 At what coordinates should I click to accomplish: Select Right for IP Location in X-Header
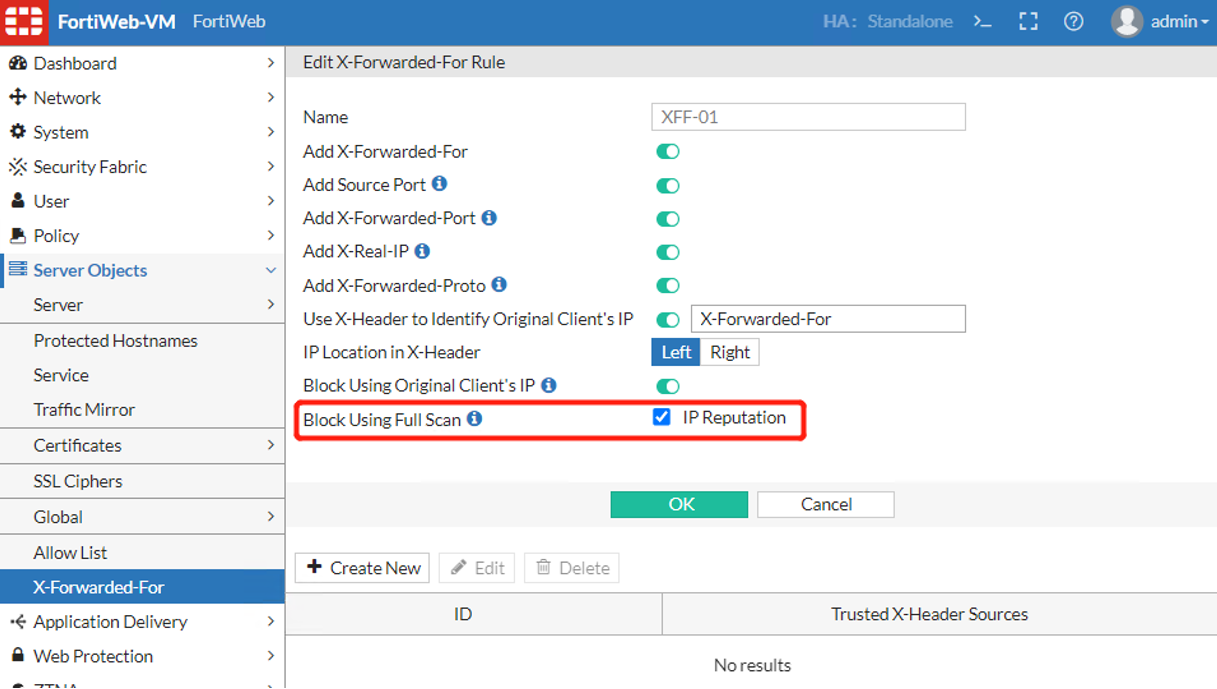731,352
